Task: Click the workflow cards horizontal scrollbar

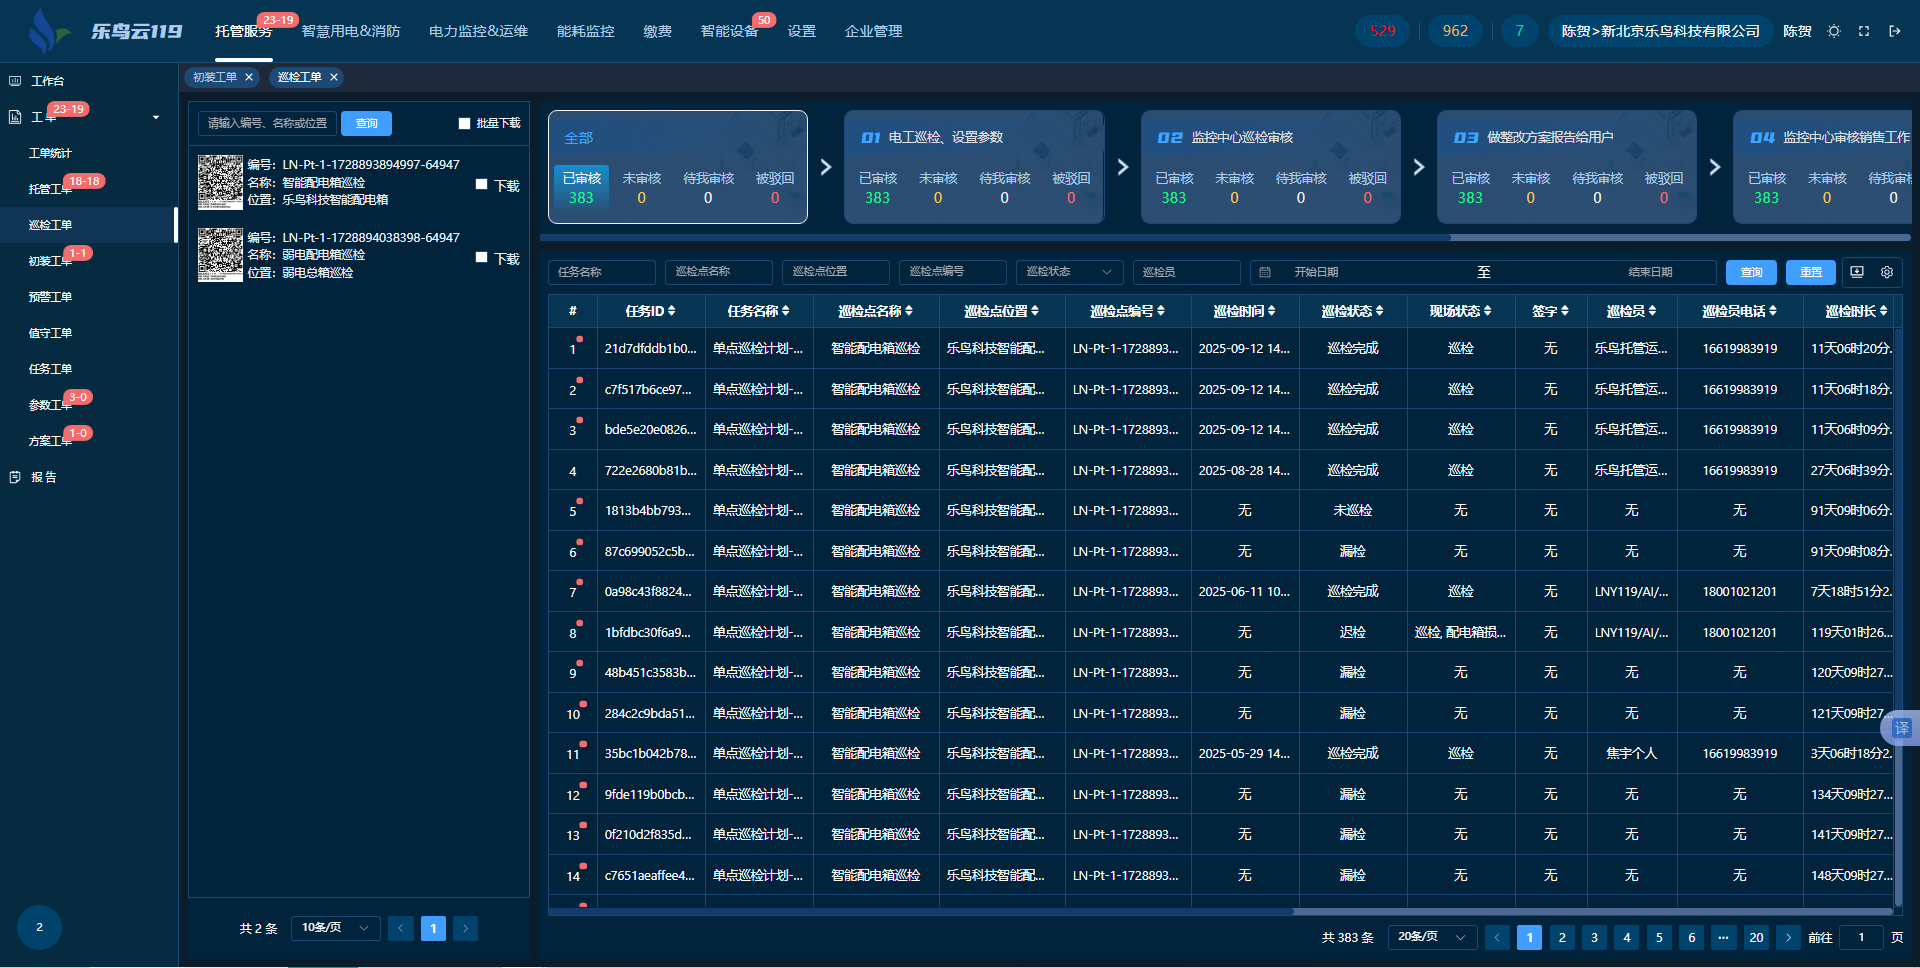Action: click(x=994, y=238)
